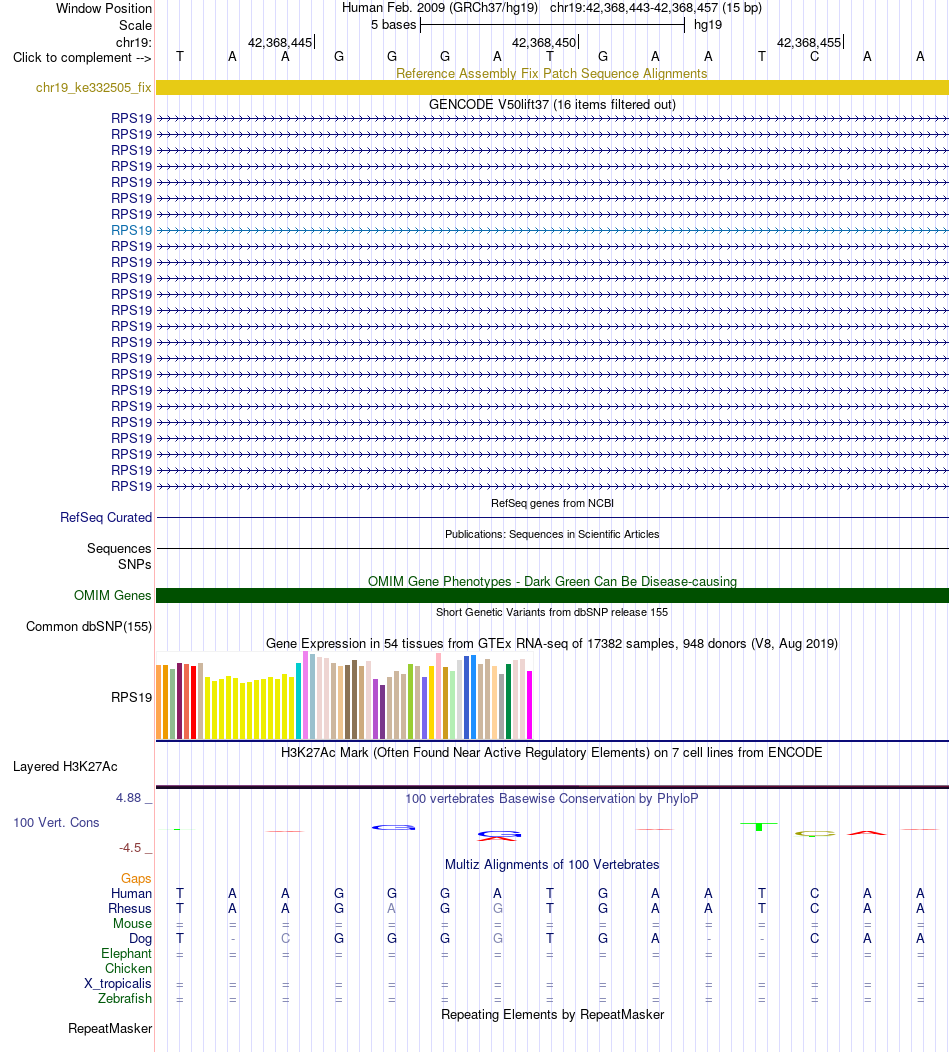The image size is (950, 1052).
Task: Click the 'Rhesus' species row label
Action: [130, 908]
